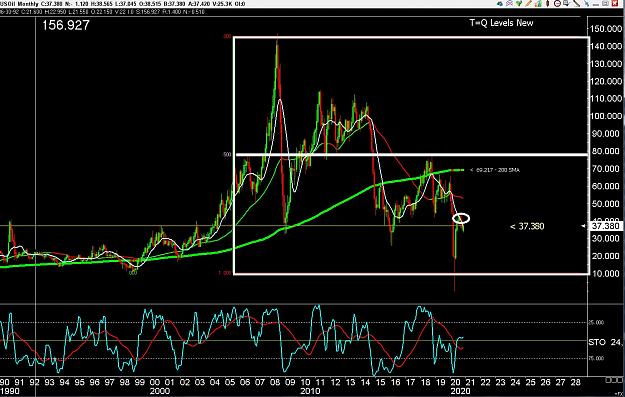Viewport: 625px width, 397px height.
Task: Click the 08 tick label on time axis
Action: [x=275, y=383]
